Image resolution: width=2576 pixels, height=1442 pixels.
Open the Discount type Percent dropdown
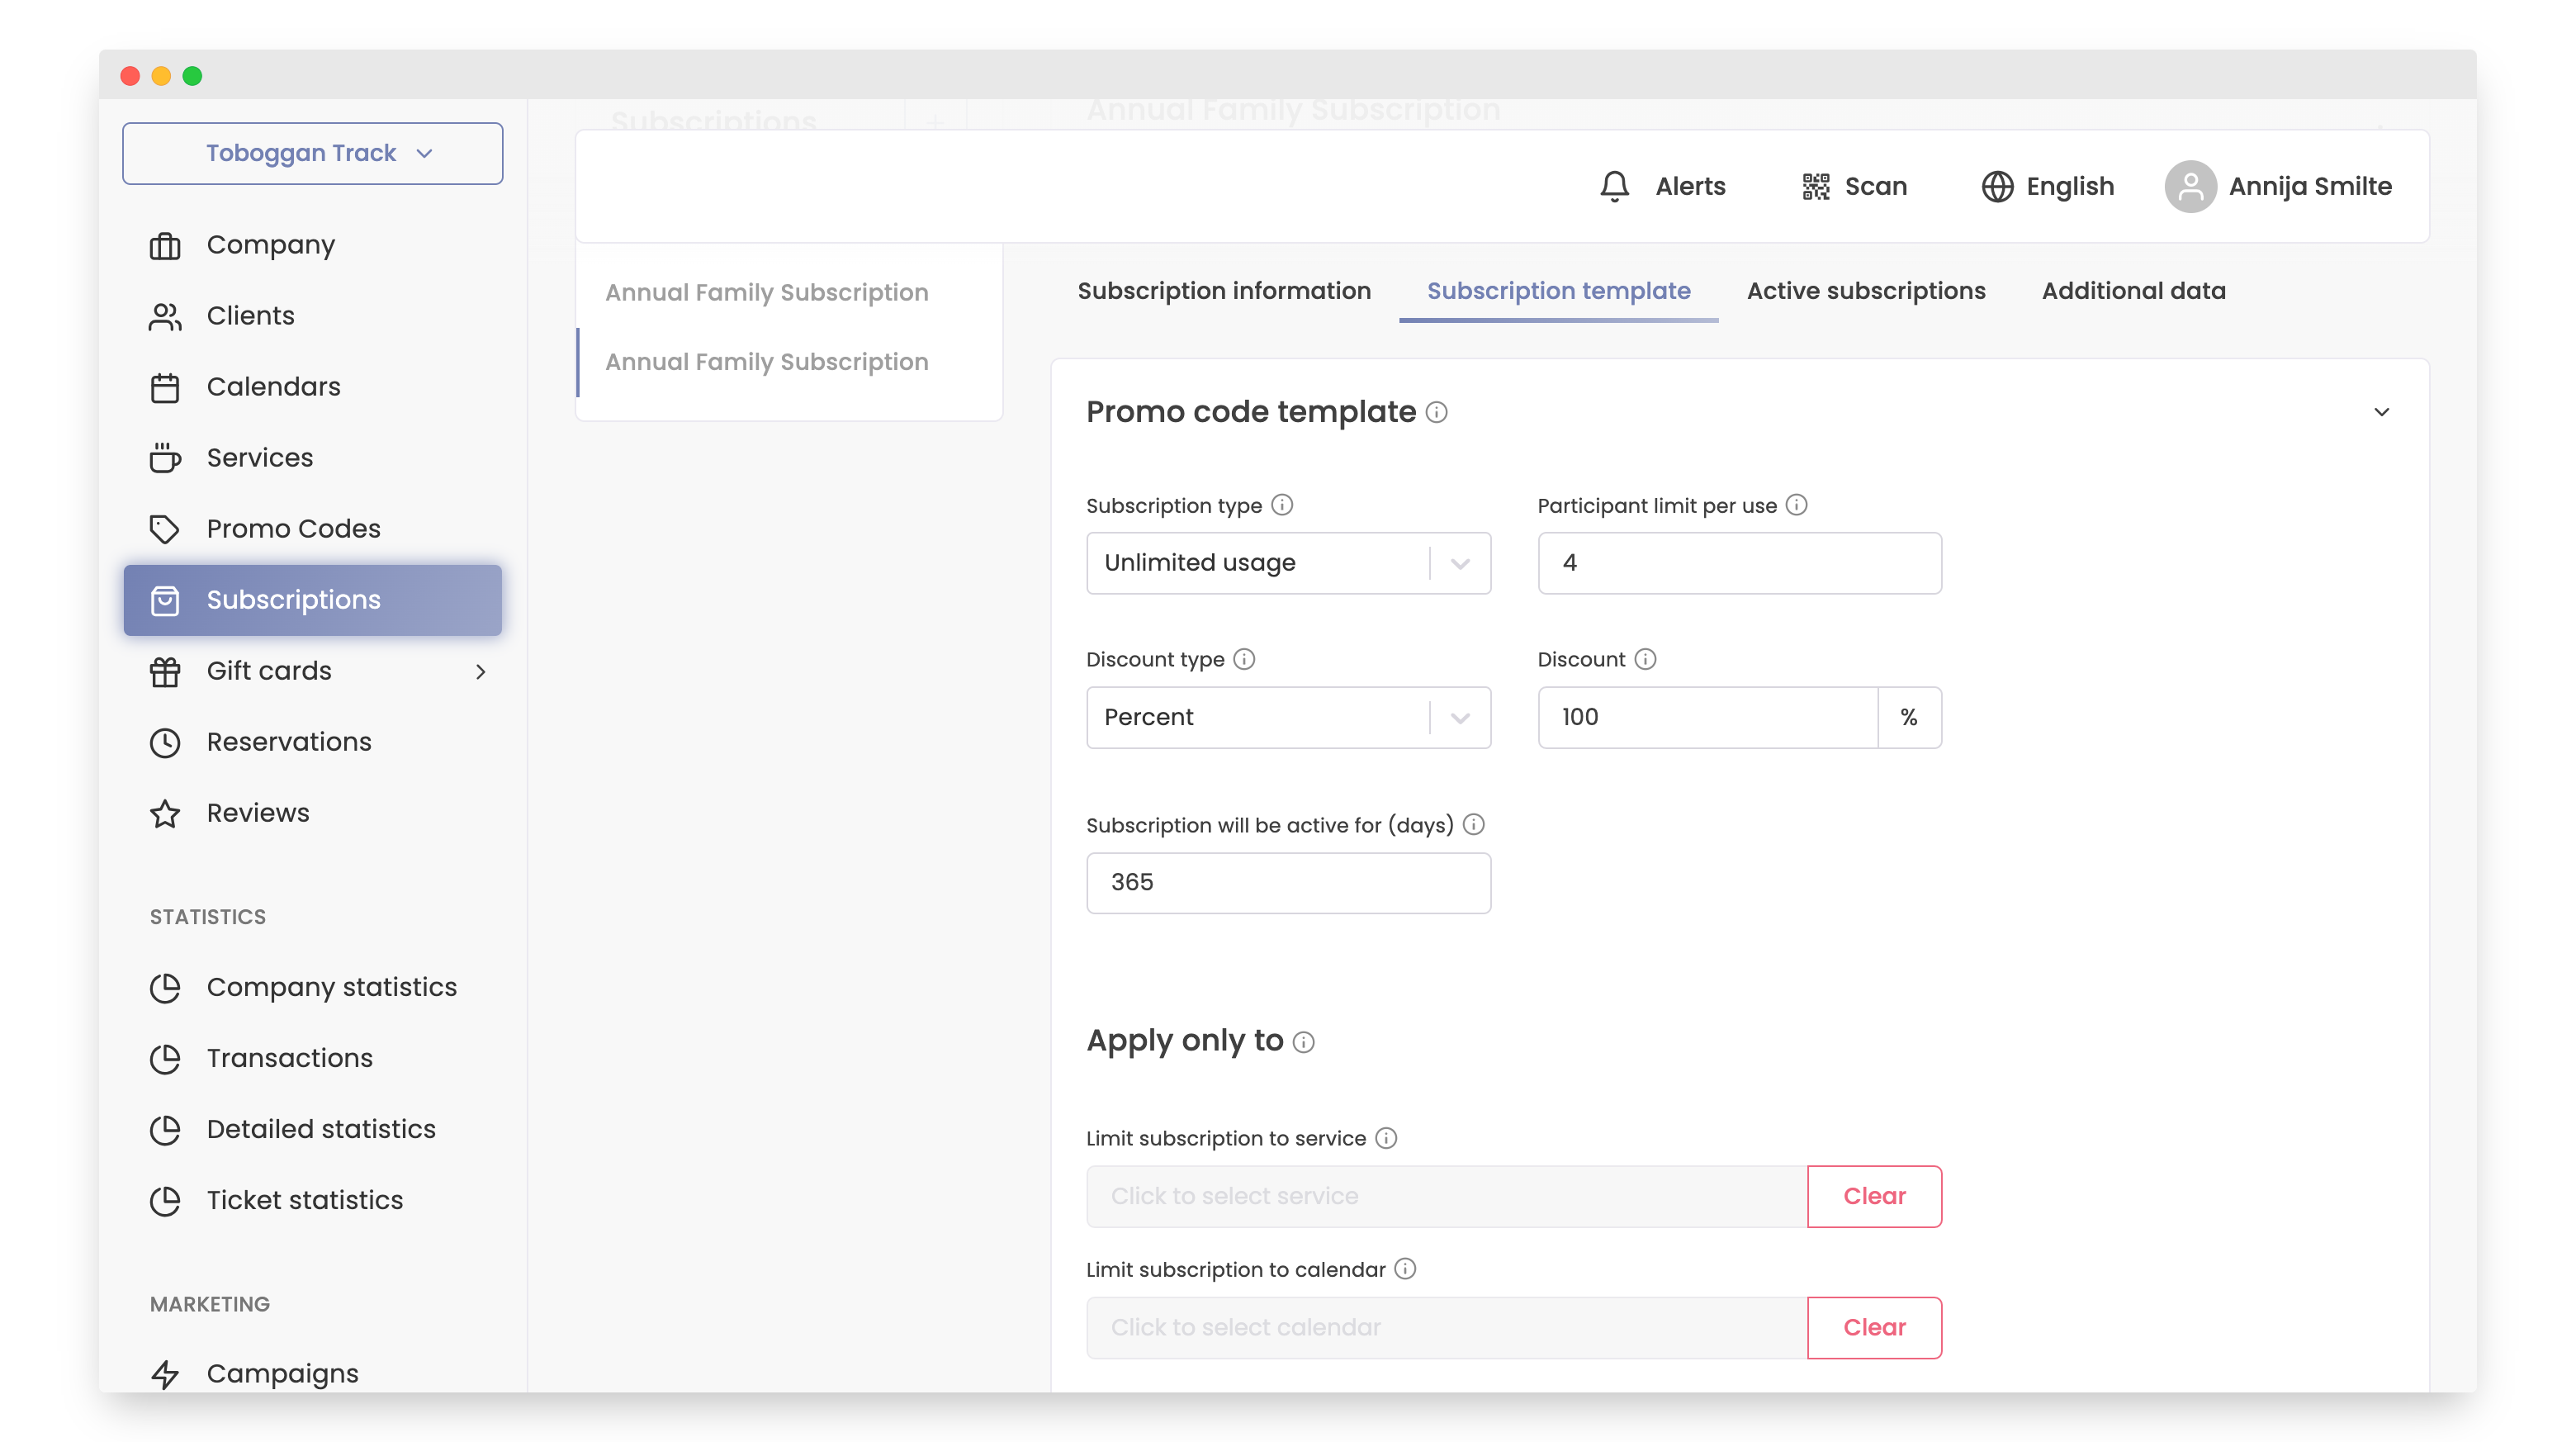(x=1287, y=717)
